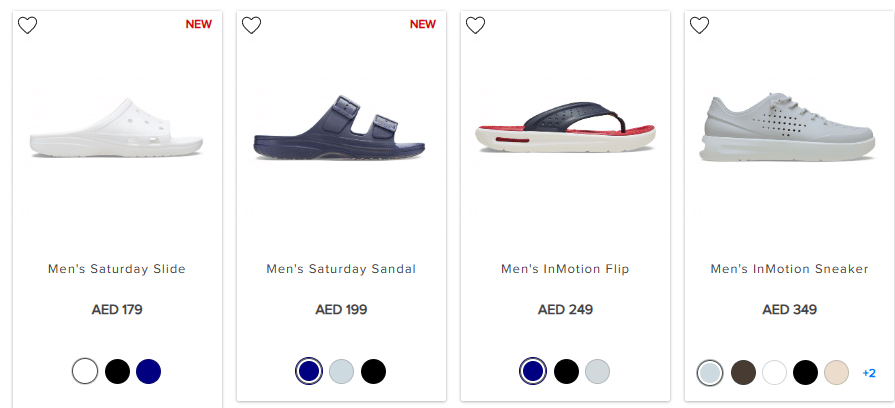Pick light grey swatch for InMotion Flip
This screenshot has height=408, width=895.
pyautogui.click(x=597, y=372)
